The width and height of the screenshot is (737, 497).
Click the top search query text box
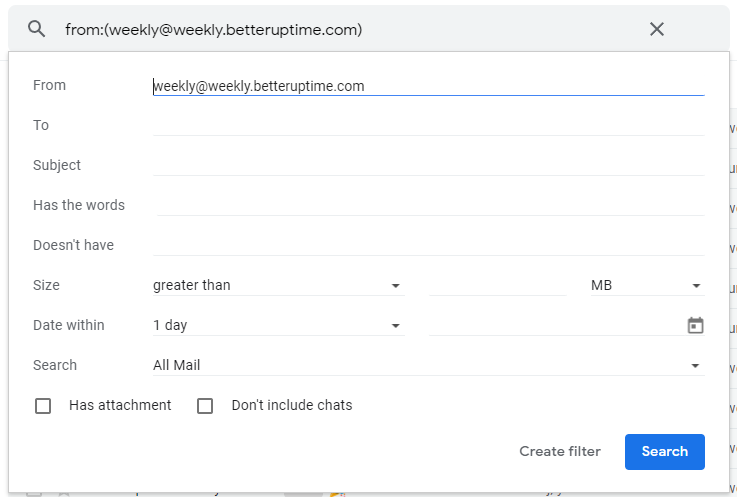click(x=340, y=30)
